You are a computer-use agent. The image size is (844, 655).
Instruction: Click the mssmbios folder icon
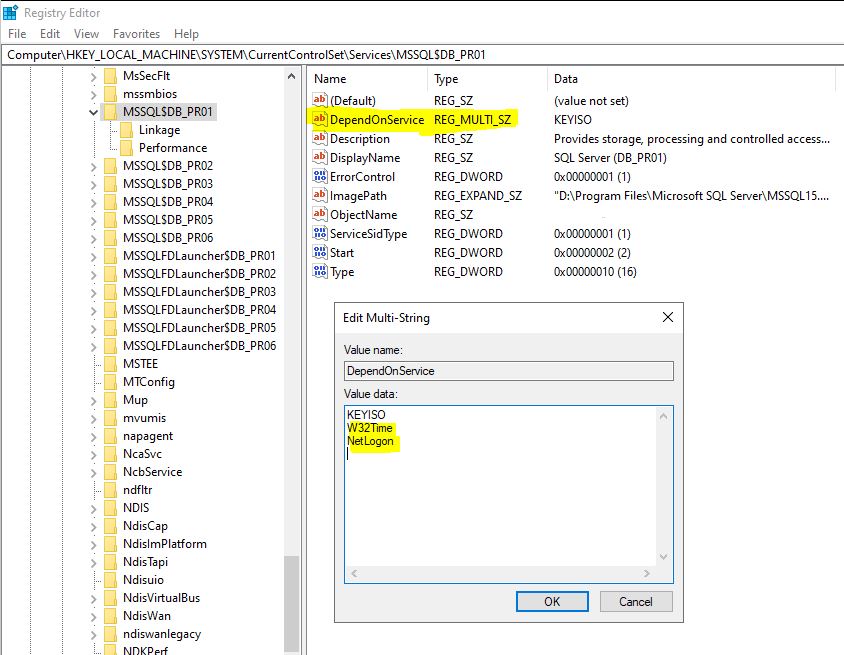(x=110, y=94)
